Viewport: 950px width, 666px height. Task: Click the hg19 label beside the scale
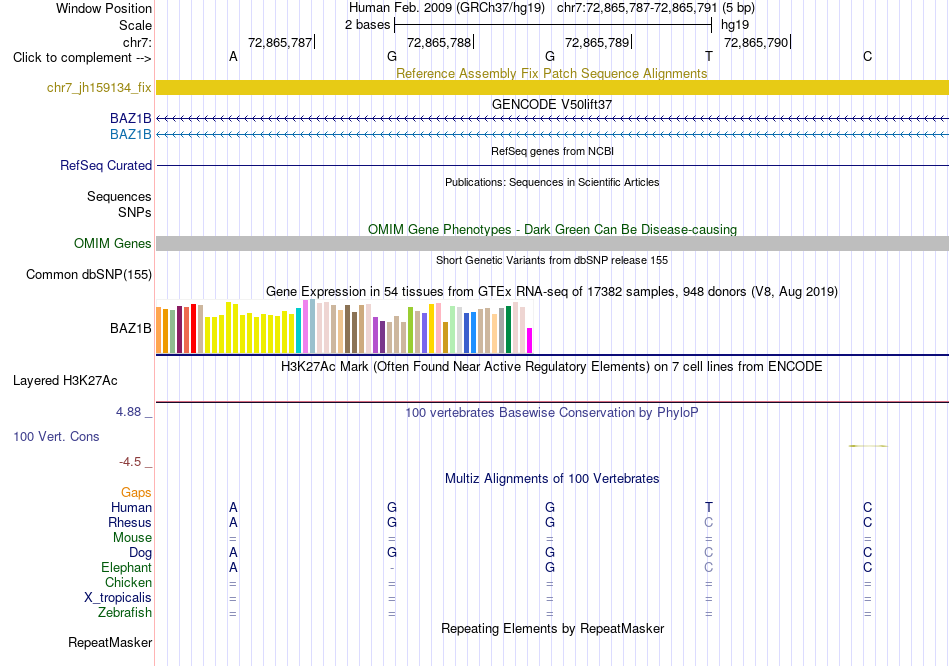(x=735, y=25)
